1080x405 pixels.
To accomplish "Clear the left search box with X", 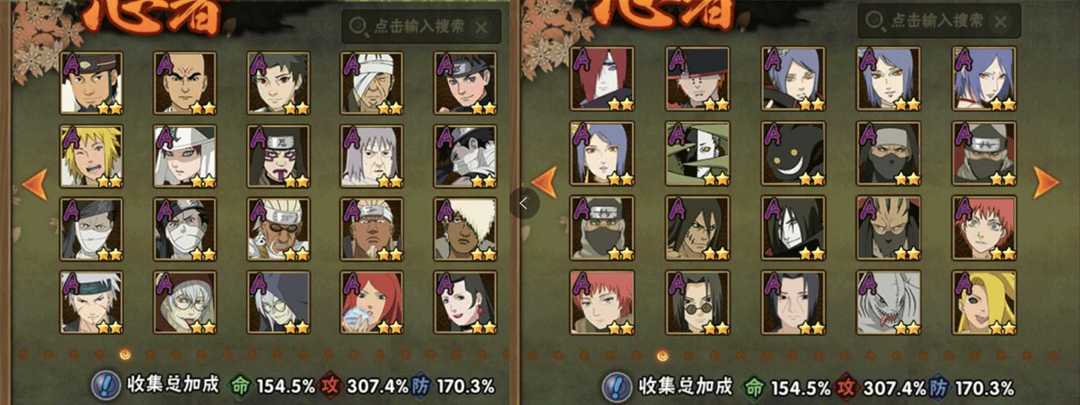I will 481,28.
